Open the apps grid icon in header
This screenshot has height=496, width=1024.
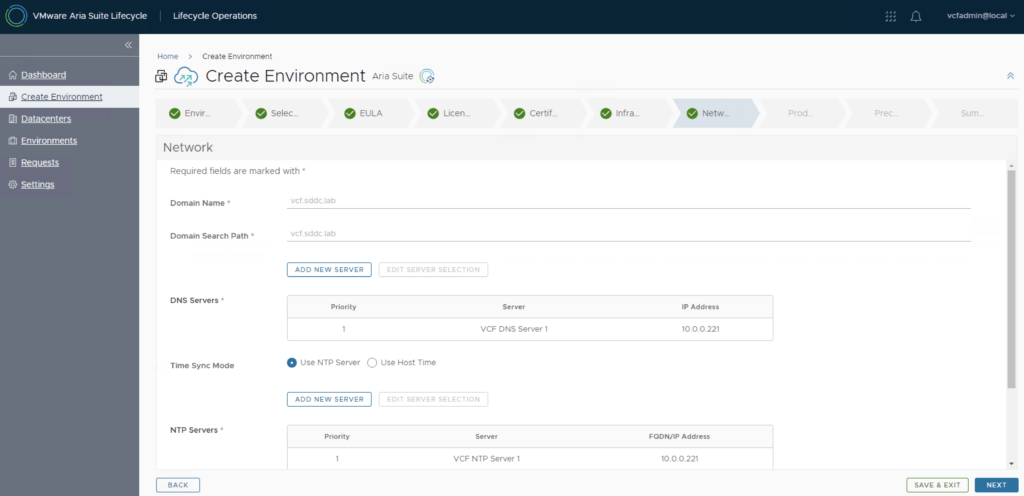[891, 16]
